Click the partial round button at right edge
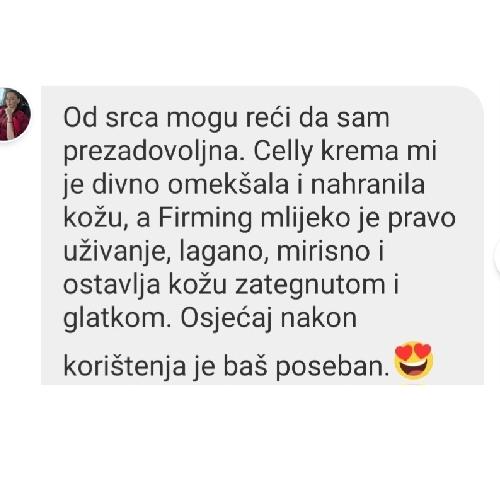 tap(497, 256)
